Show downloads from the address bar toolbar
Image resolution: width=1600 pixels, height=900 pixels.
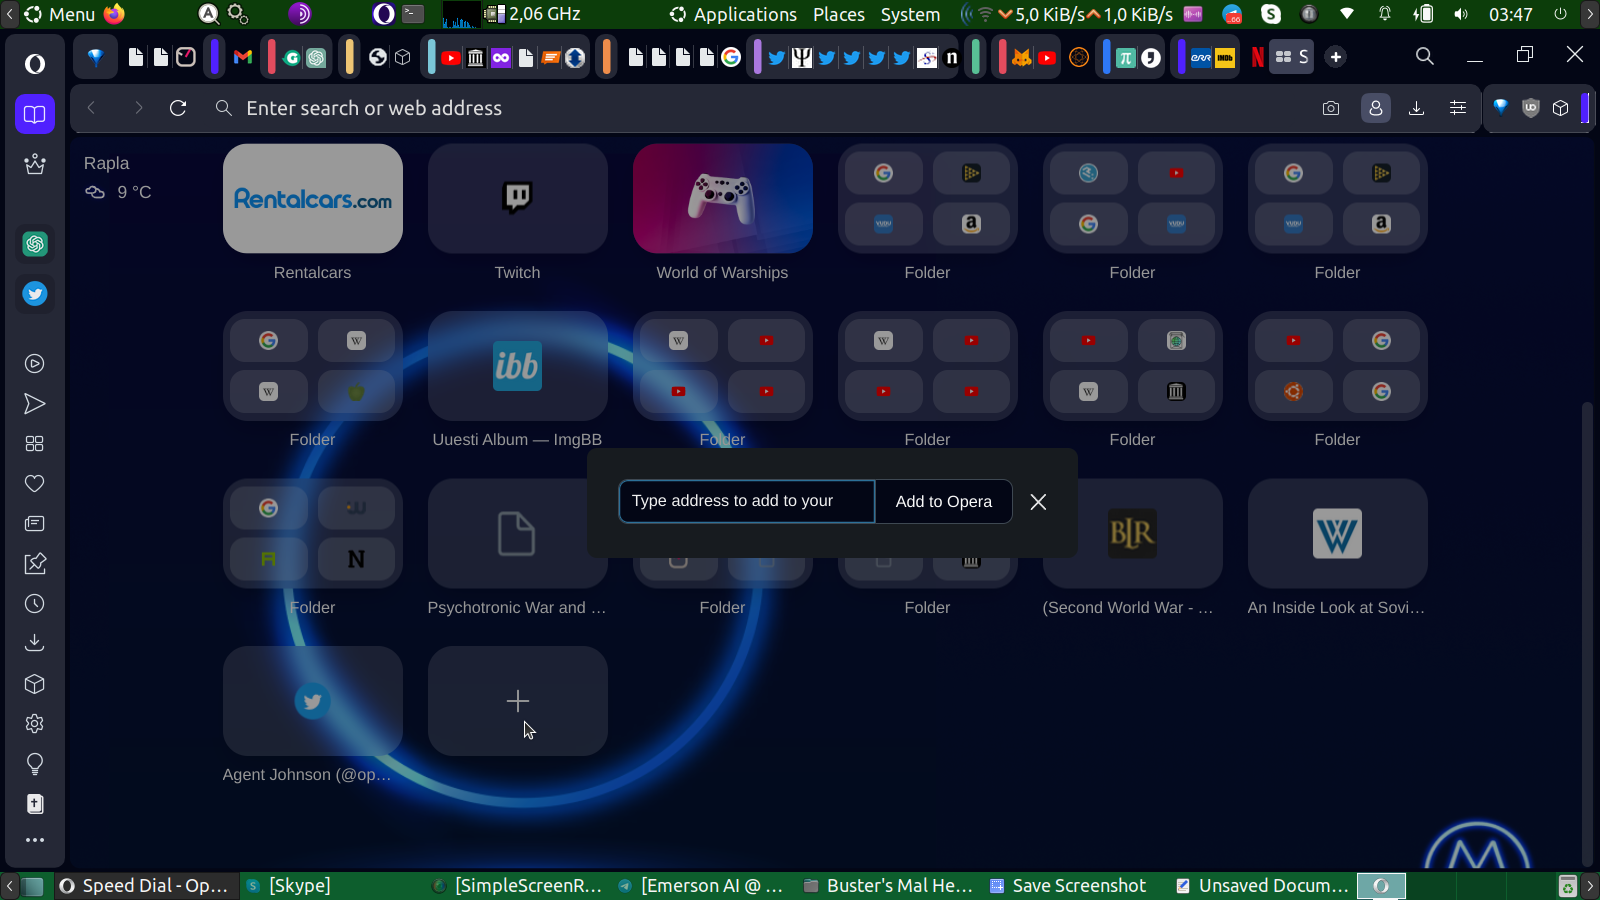click(1416, 108)
